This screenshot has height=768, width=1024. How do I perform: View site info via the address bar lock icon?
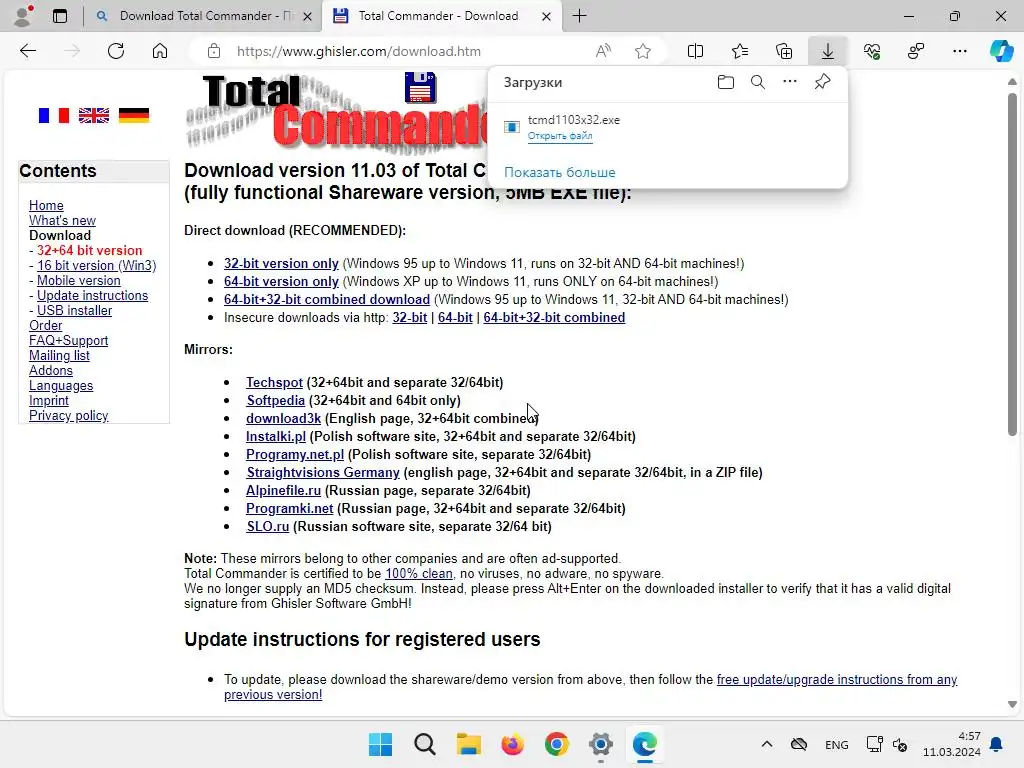point(214,51)
